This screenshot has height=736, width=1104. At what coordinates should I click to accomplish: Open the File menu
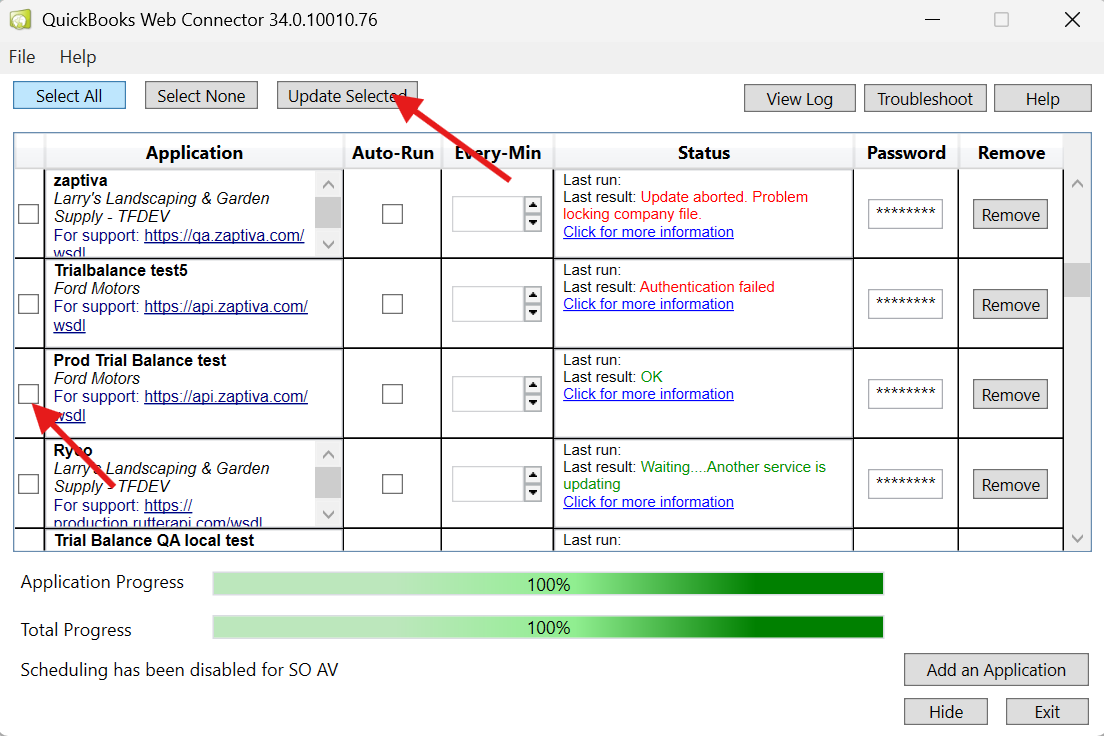pyautogui.click(x=22, y=57)
